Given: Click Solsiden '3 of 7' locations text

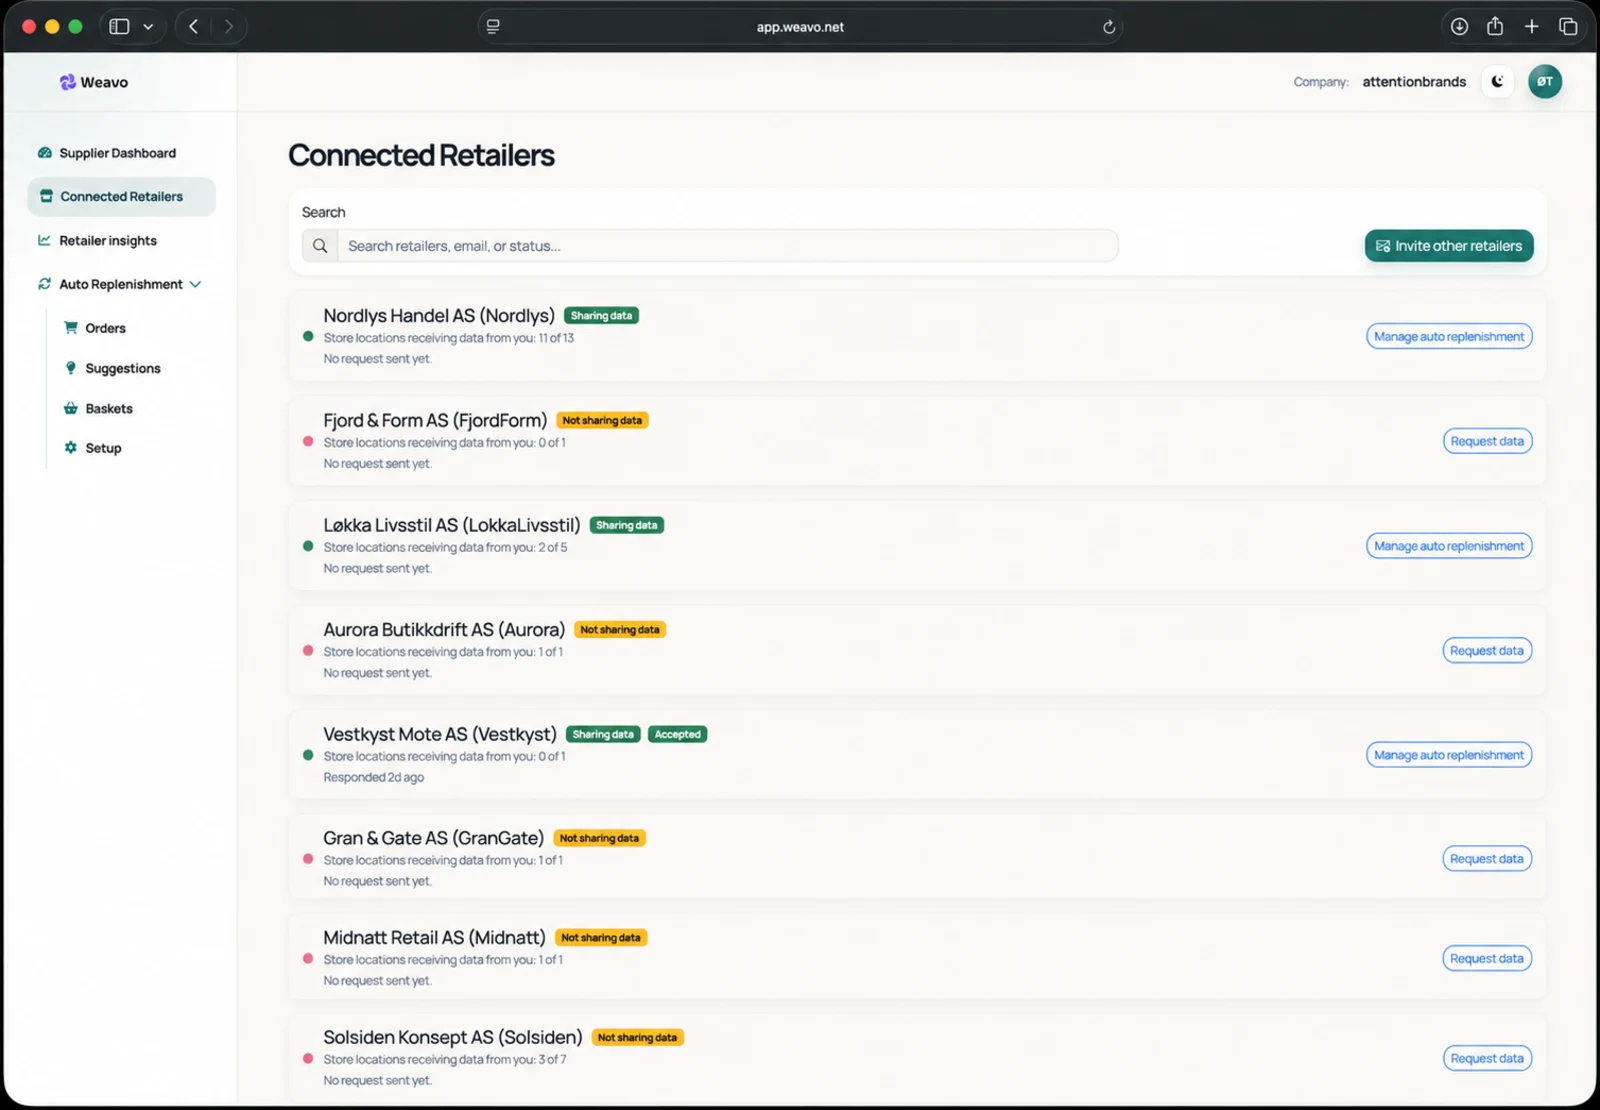Looking at the screenshot, I should point(552,1060).
